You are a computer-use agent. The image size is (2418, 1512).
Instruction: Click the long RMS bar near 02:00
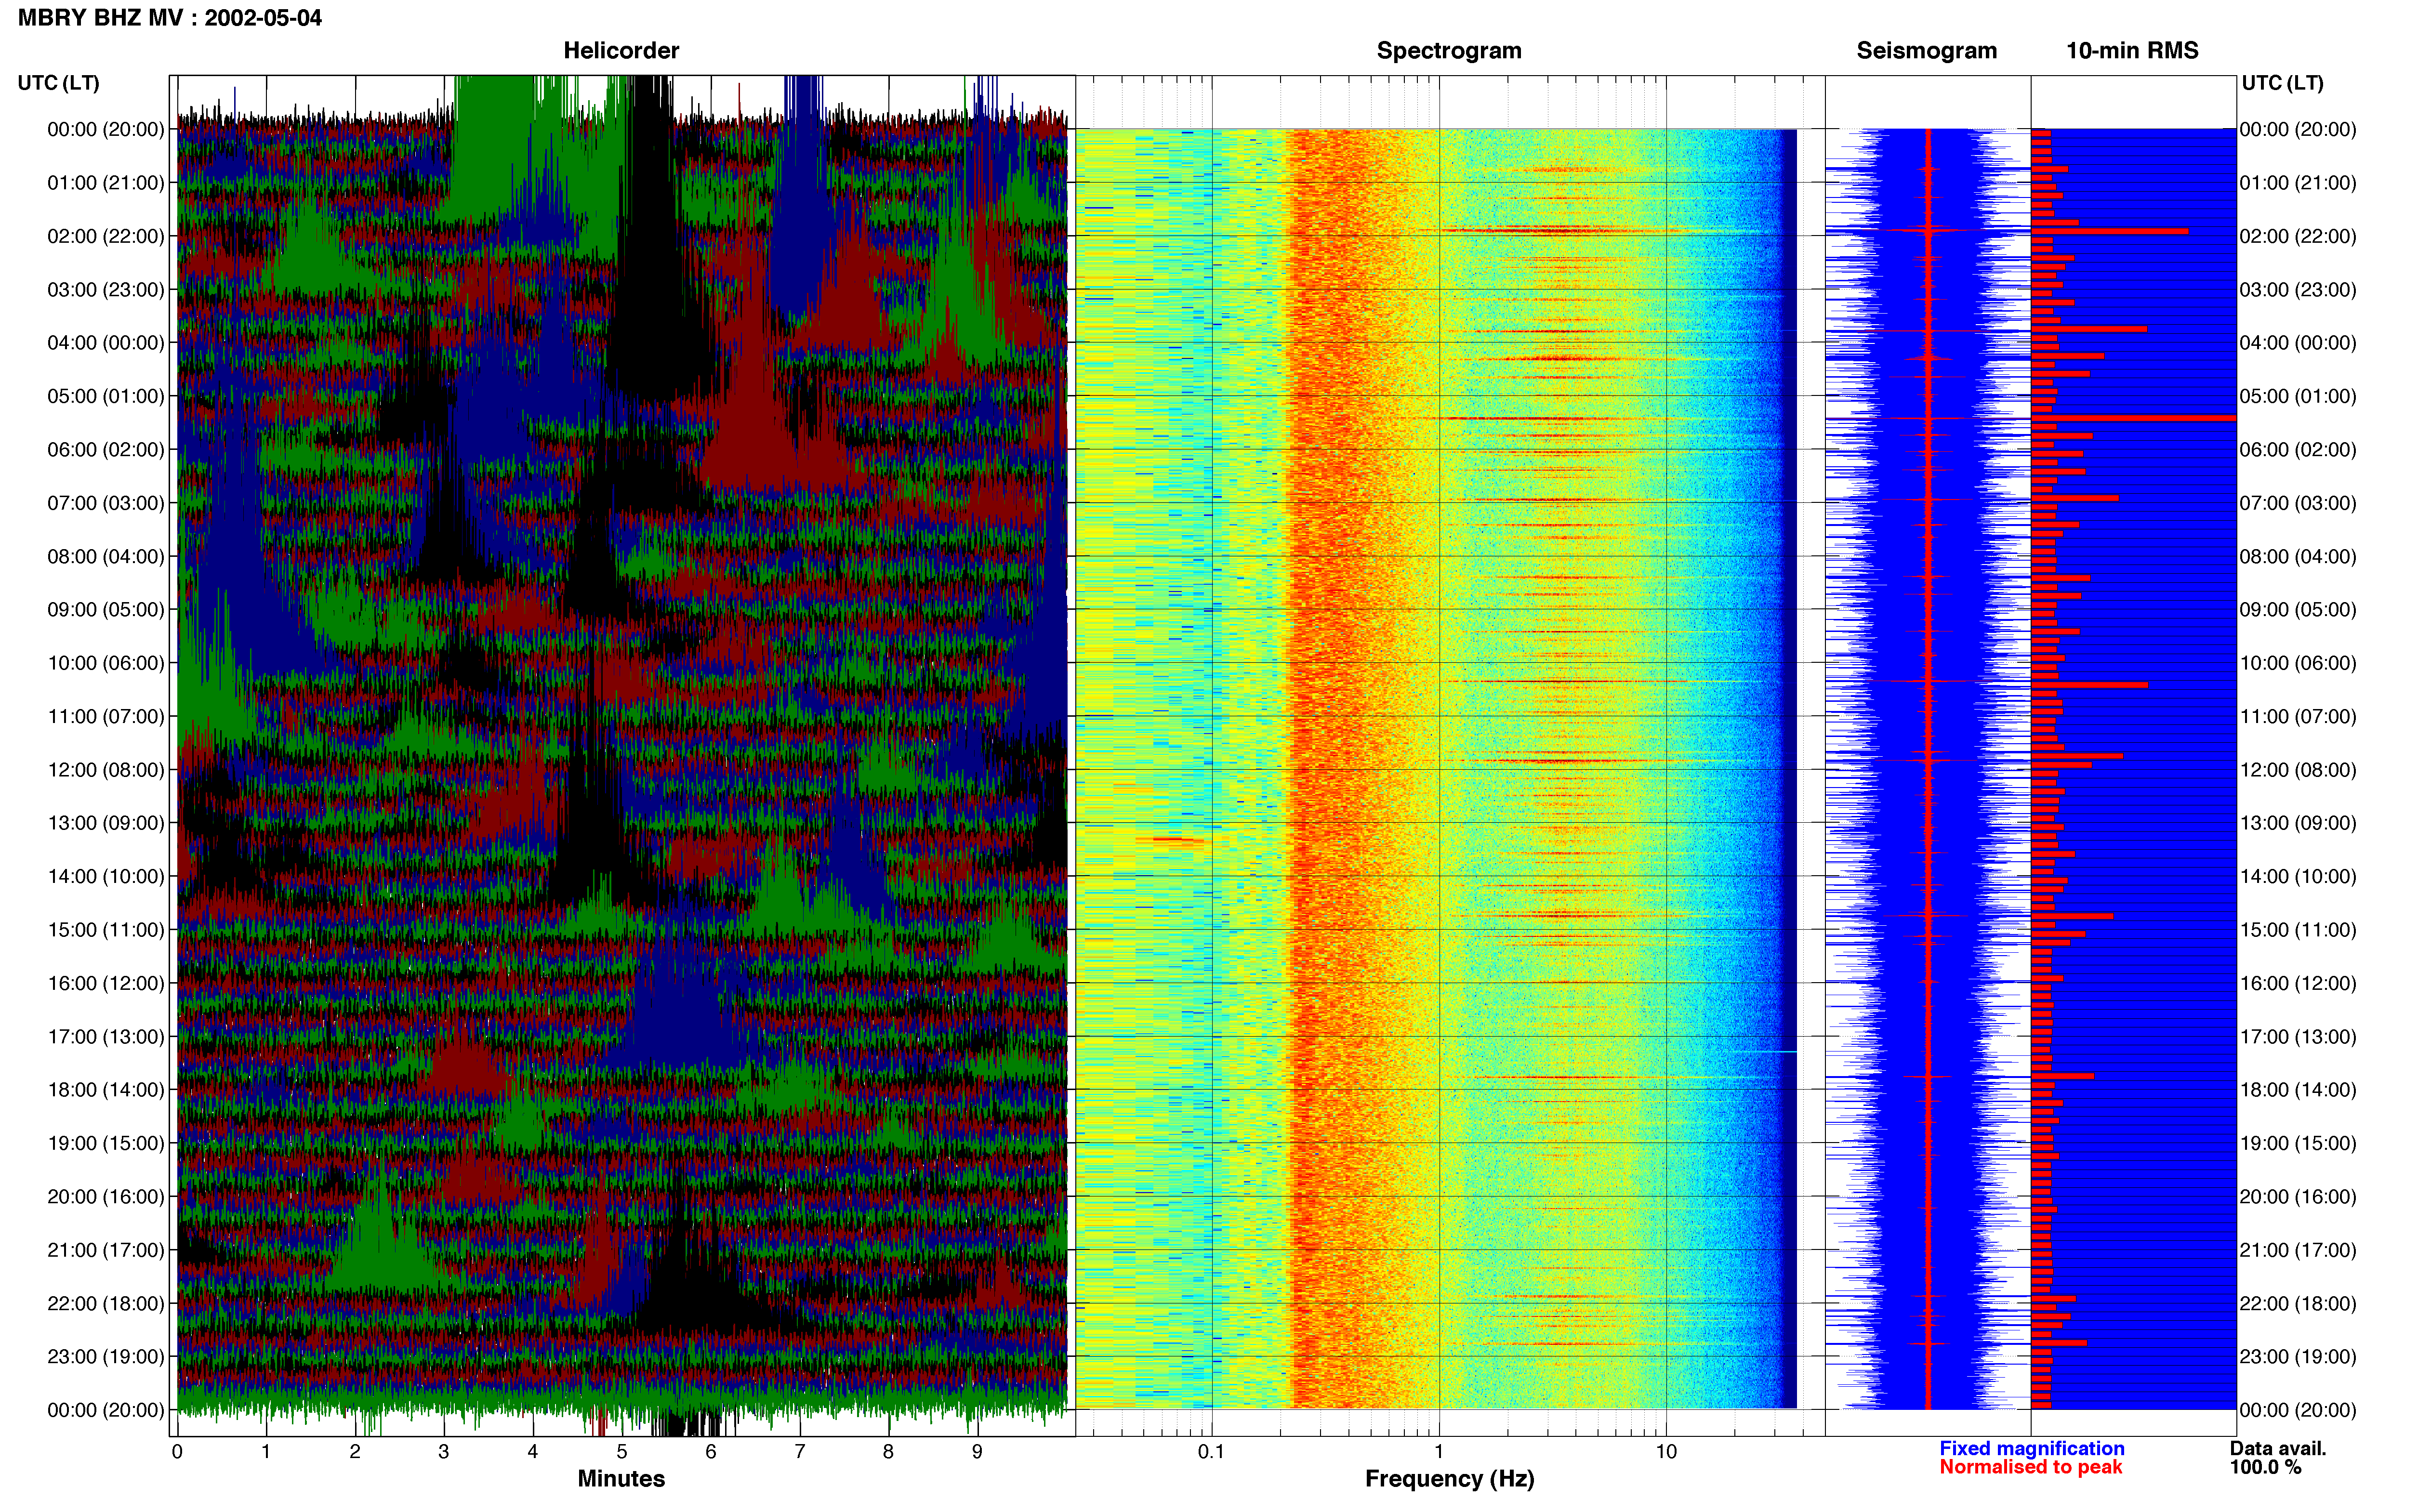[2109, 231]
